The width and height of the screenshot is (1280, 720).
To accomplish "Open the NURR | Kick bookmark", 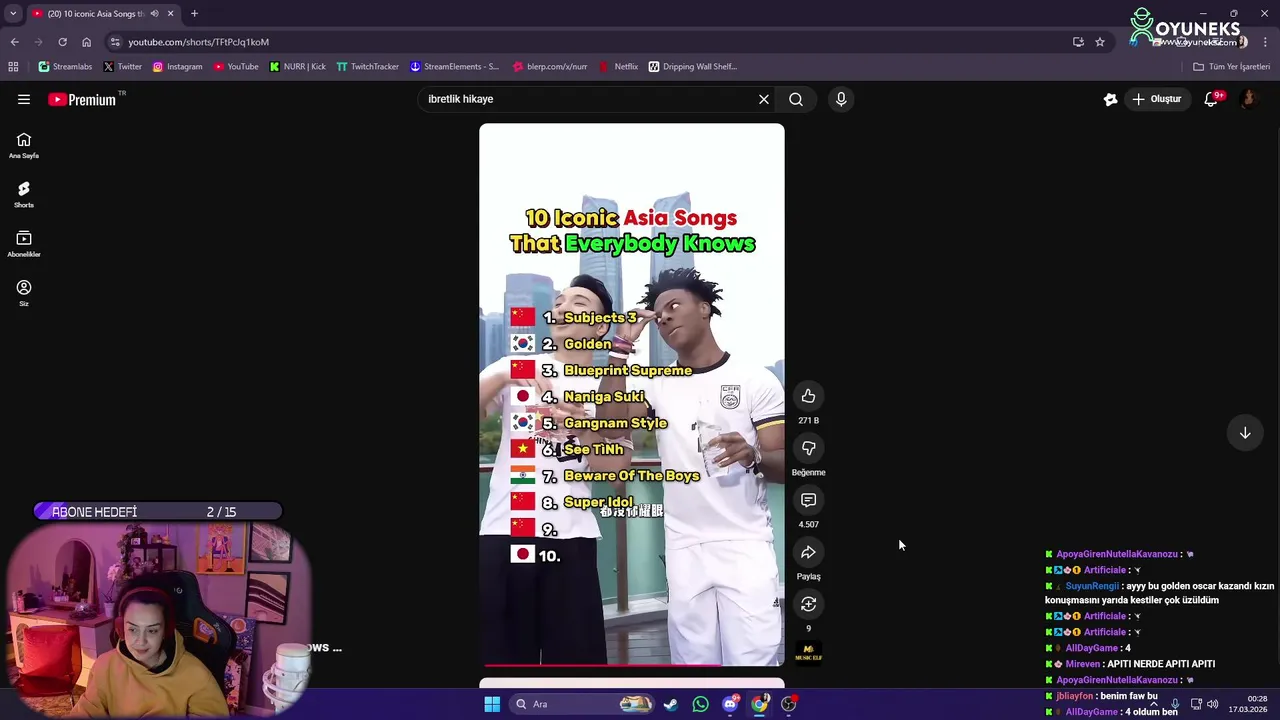I will tap(298, 67).
